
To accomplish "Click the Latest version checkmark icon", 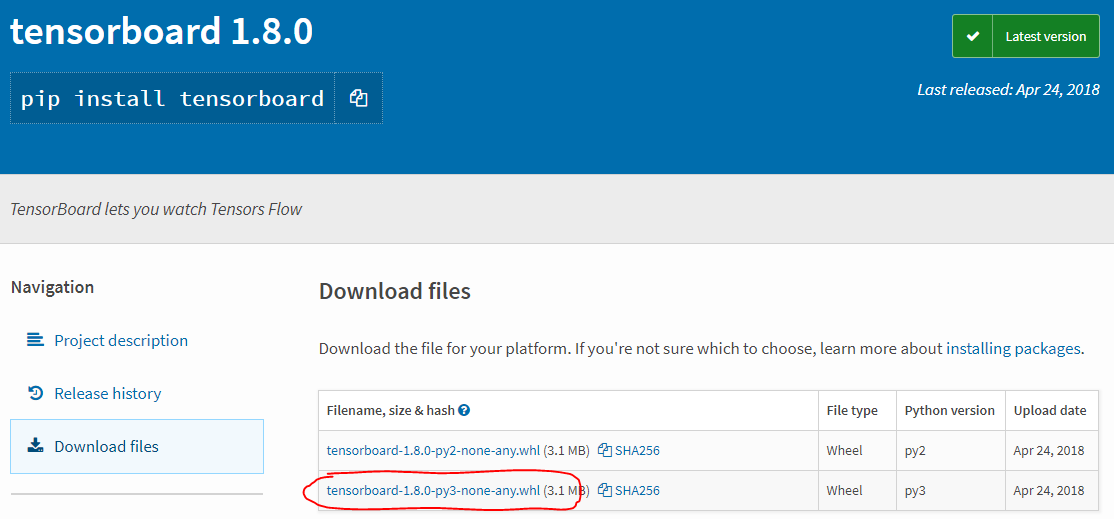I will coord(972,36).
